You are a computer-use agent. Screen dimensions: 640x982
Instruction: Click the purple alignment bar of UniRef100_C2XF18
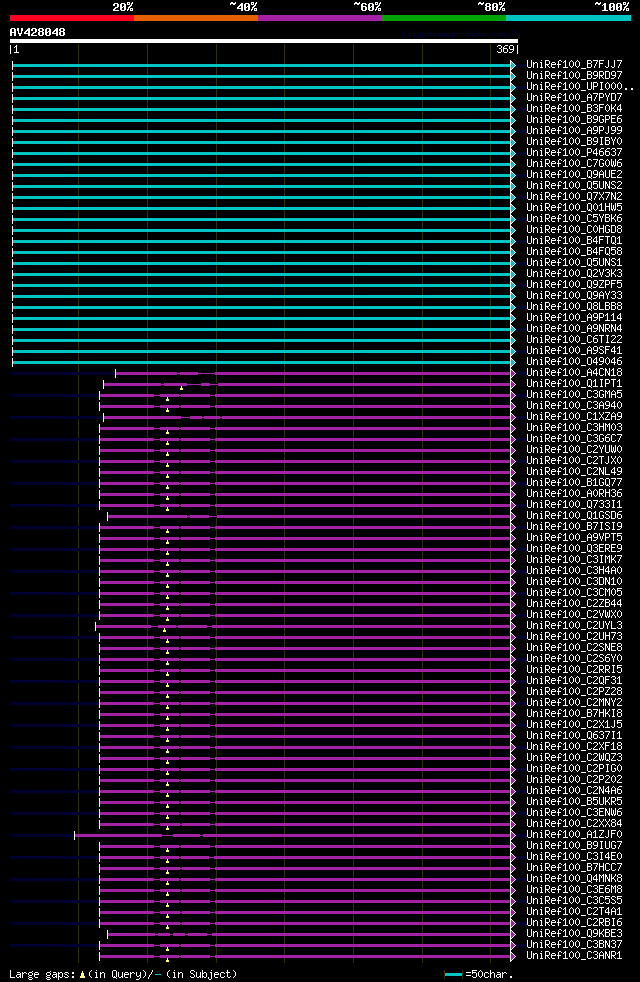click(306, 747)
